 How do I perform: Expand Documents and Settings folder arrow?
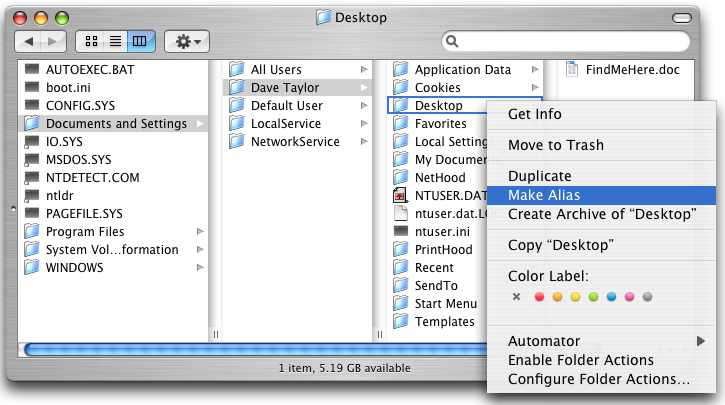point(200,123)
